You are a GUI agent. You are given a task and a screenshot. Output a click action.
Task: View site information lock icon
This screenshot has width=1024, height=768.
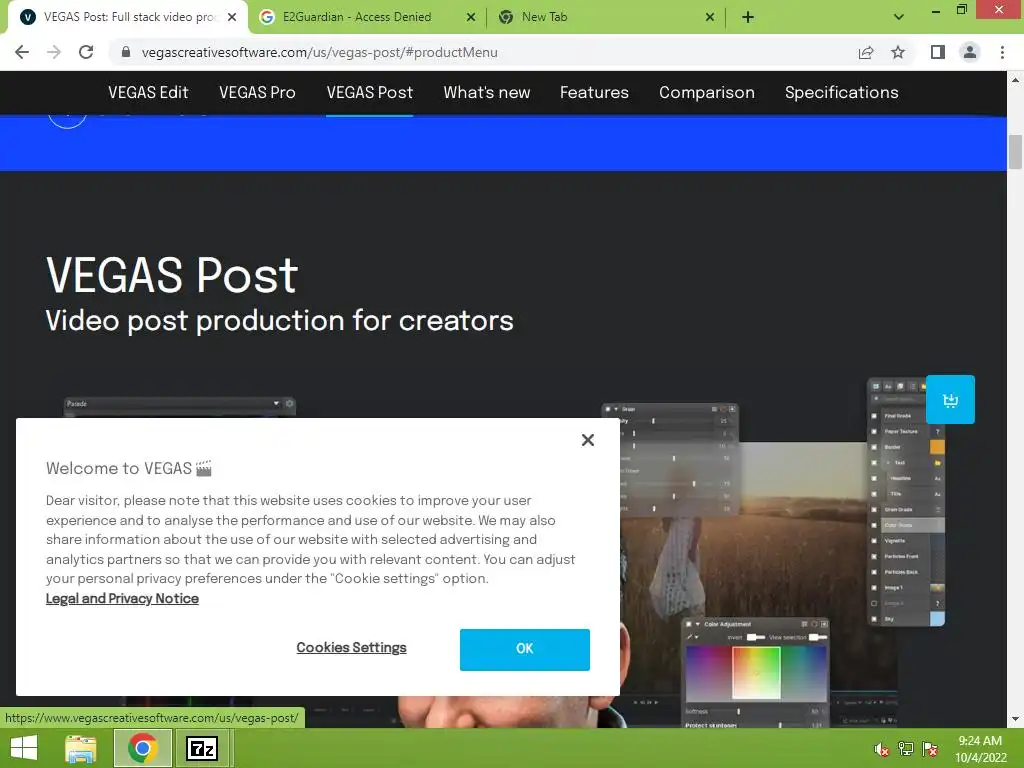click(126, 52)
